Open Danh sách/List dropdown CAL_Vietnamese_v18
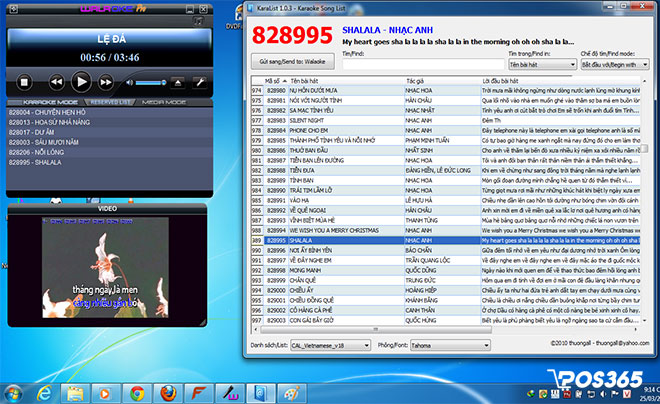The image size is (660, 404). tap(330, 346)
